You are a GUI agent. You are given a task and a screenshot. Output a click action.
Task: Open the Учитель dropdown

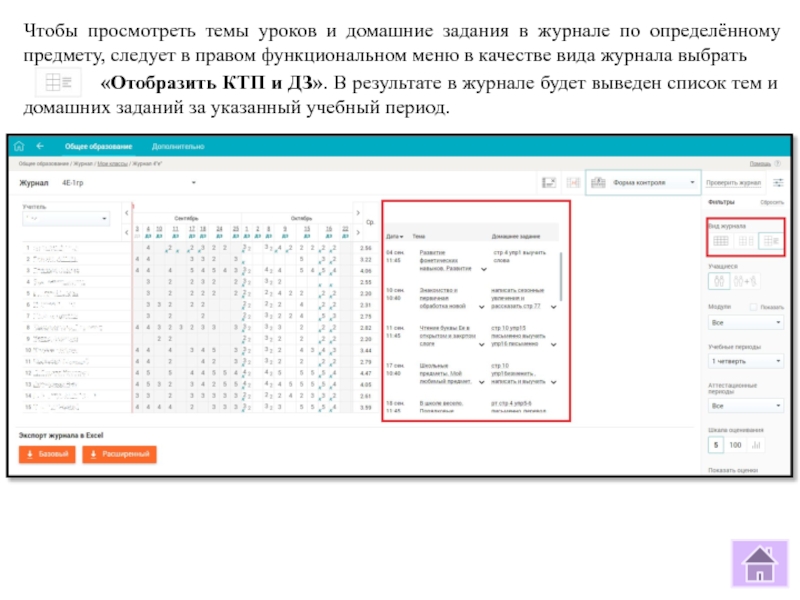[66, 218]
